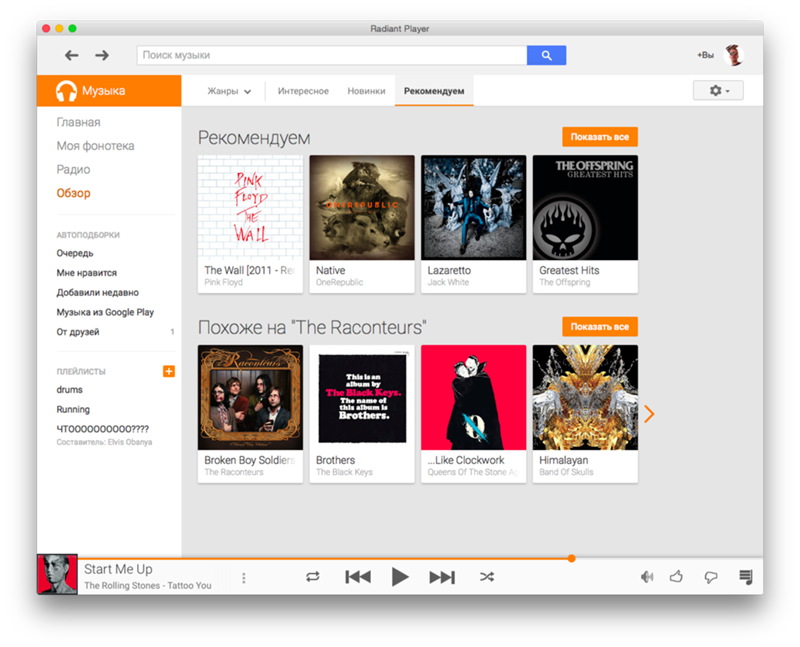Toggle shuffle mode
Viewport: 800px width, 647px height.
[x=487, y=577]
